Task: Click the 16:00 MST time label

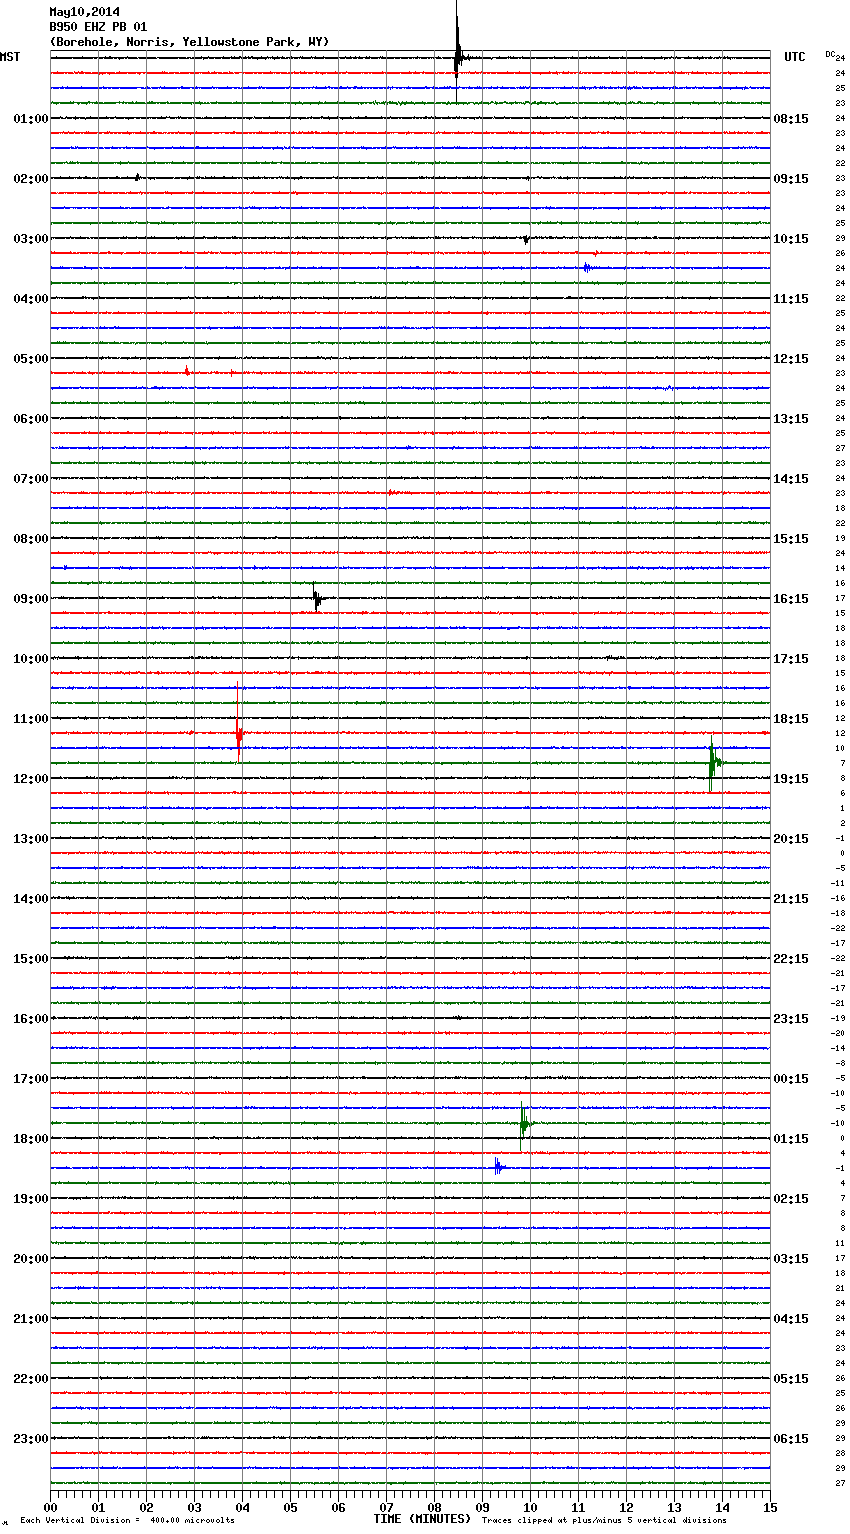Action: (x=30, y=1019)
